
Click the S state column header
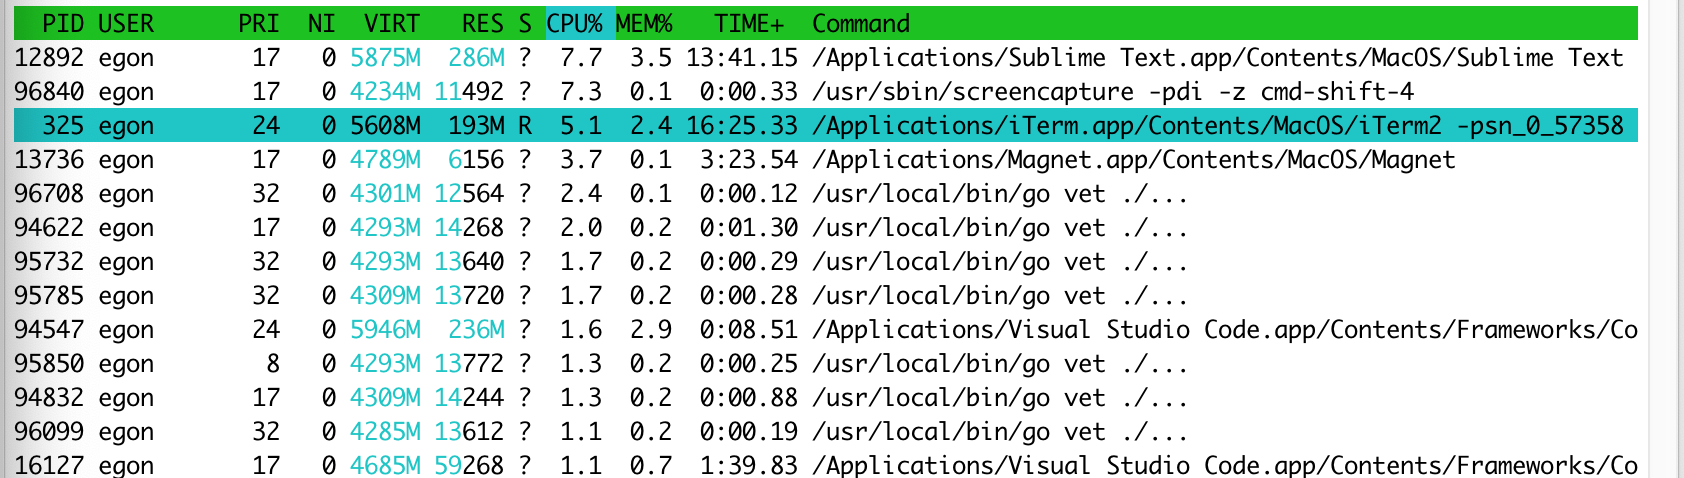[x=525, y=23]
